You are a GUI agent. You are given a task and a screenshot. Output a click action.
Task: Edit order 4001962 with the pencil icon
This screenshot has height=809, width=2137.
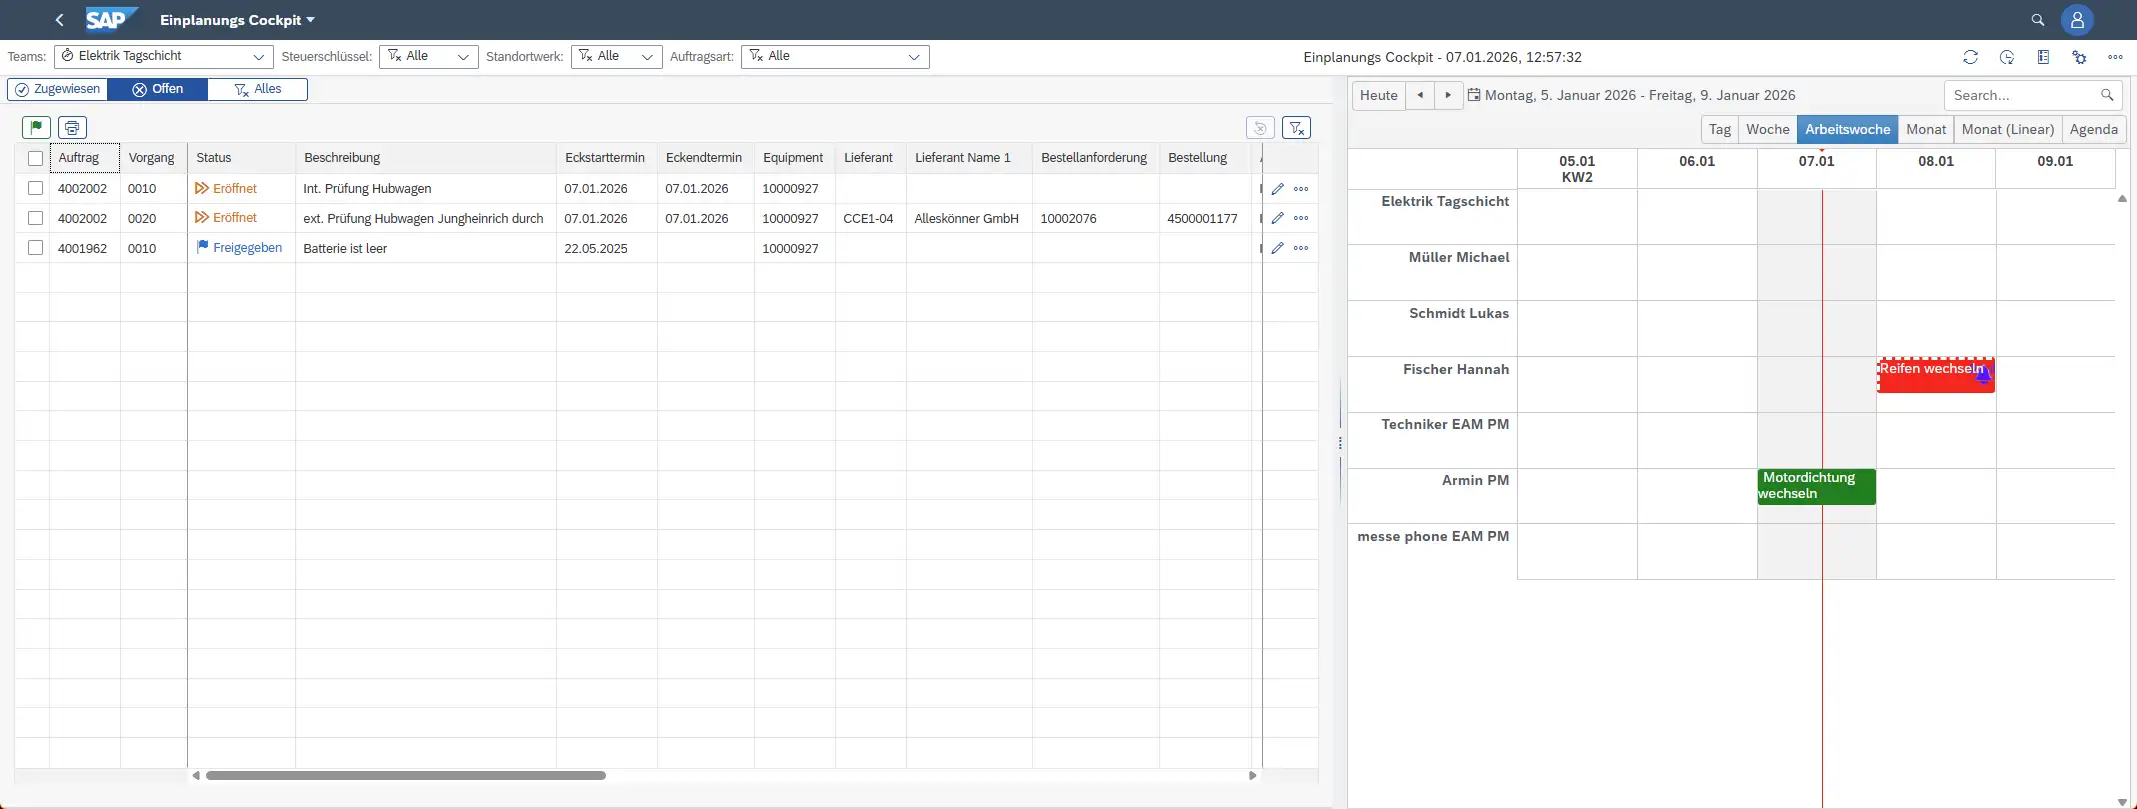pos(1277,248)
